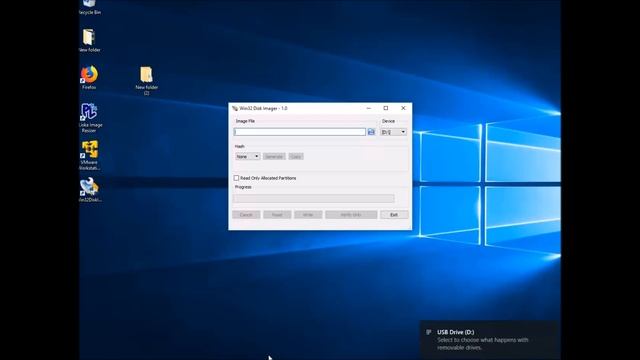Click the Image File path field
This screenshot has height=360, width=640.
click(x=300, y=132)
